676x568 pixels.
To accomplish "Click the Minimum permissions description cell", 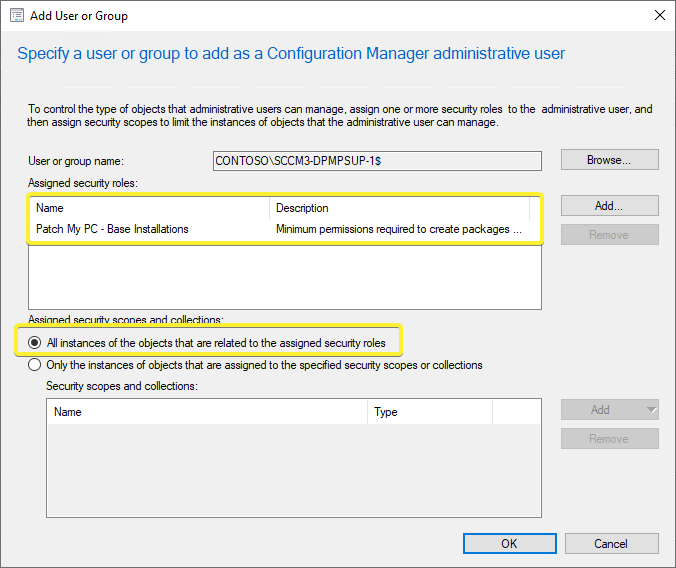I will (399, 229).
